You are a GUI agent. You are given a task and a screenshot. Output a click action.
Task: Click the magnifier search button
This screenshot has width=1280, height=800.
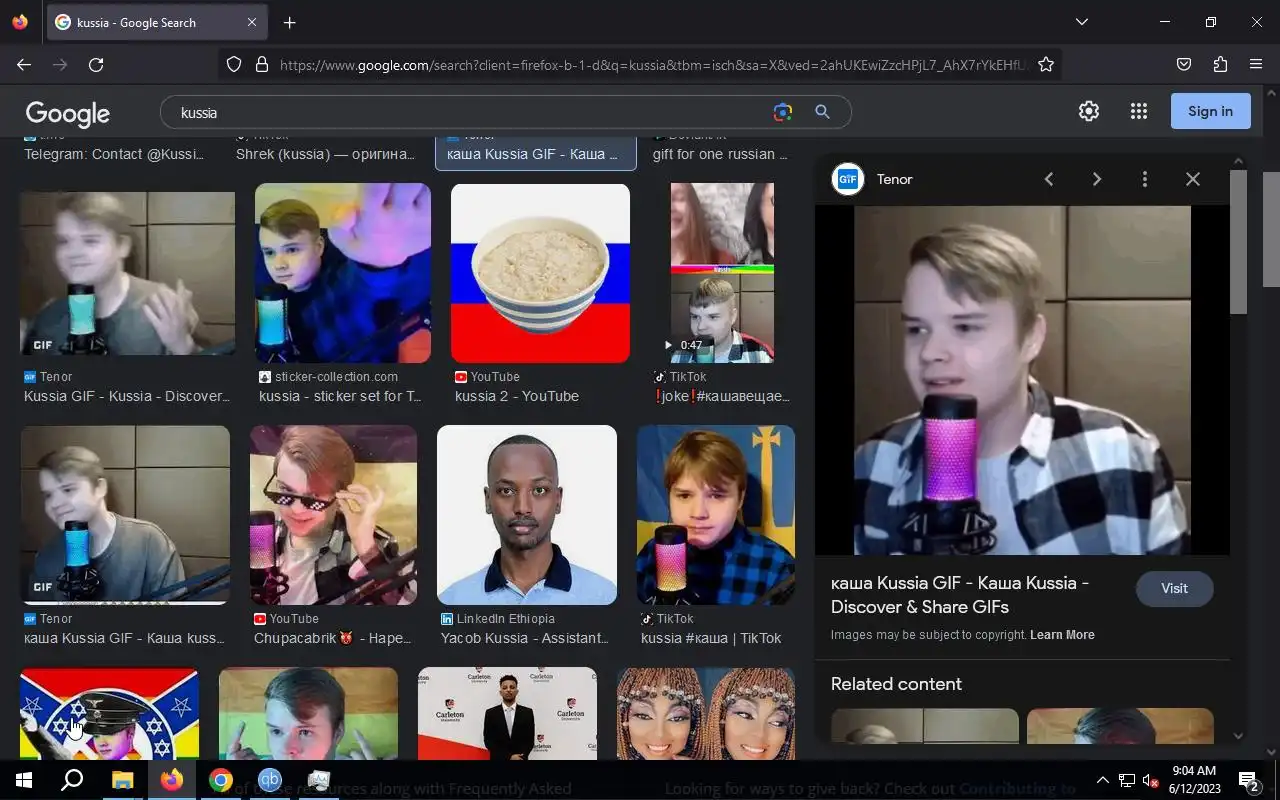[x=822, y=112]
